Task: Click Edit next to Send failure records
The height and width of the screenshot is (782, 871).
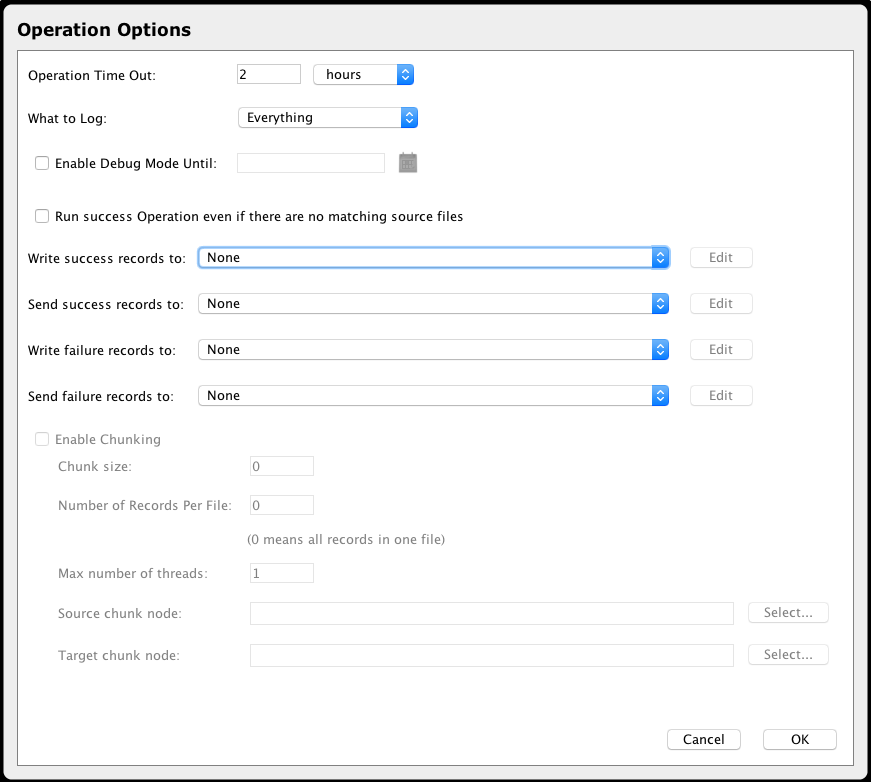Action: tap(720, 396)
